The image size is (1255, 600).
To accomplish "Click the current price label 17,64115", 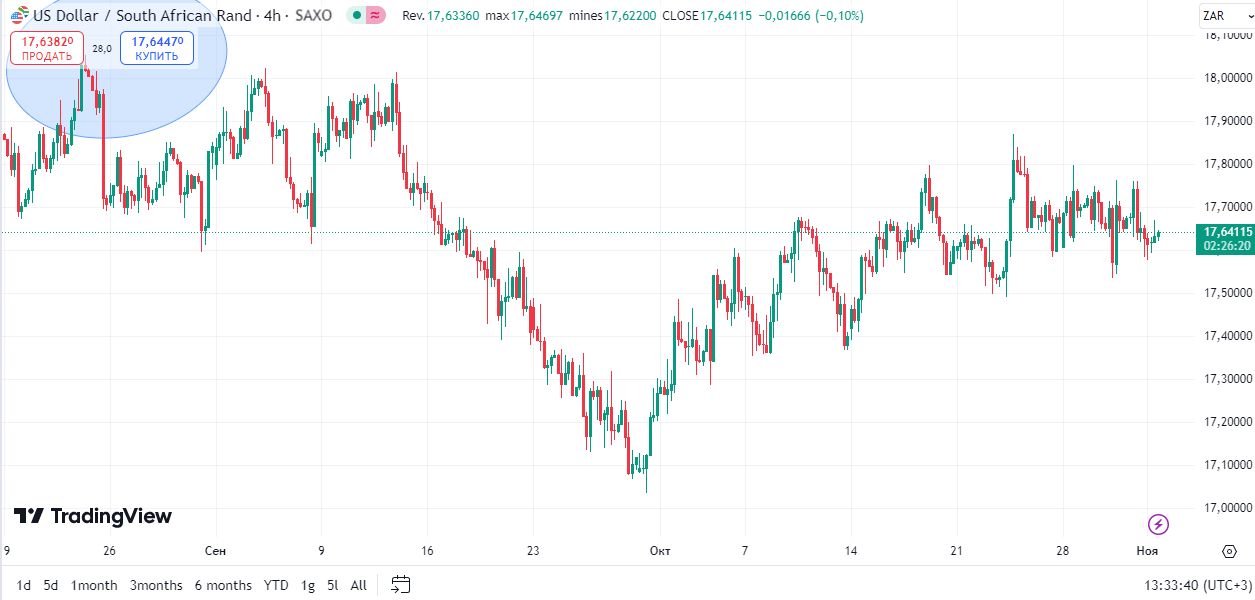I will click(1225, 232).
